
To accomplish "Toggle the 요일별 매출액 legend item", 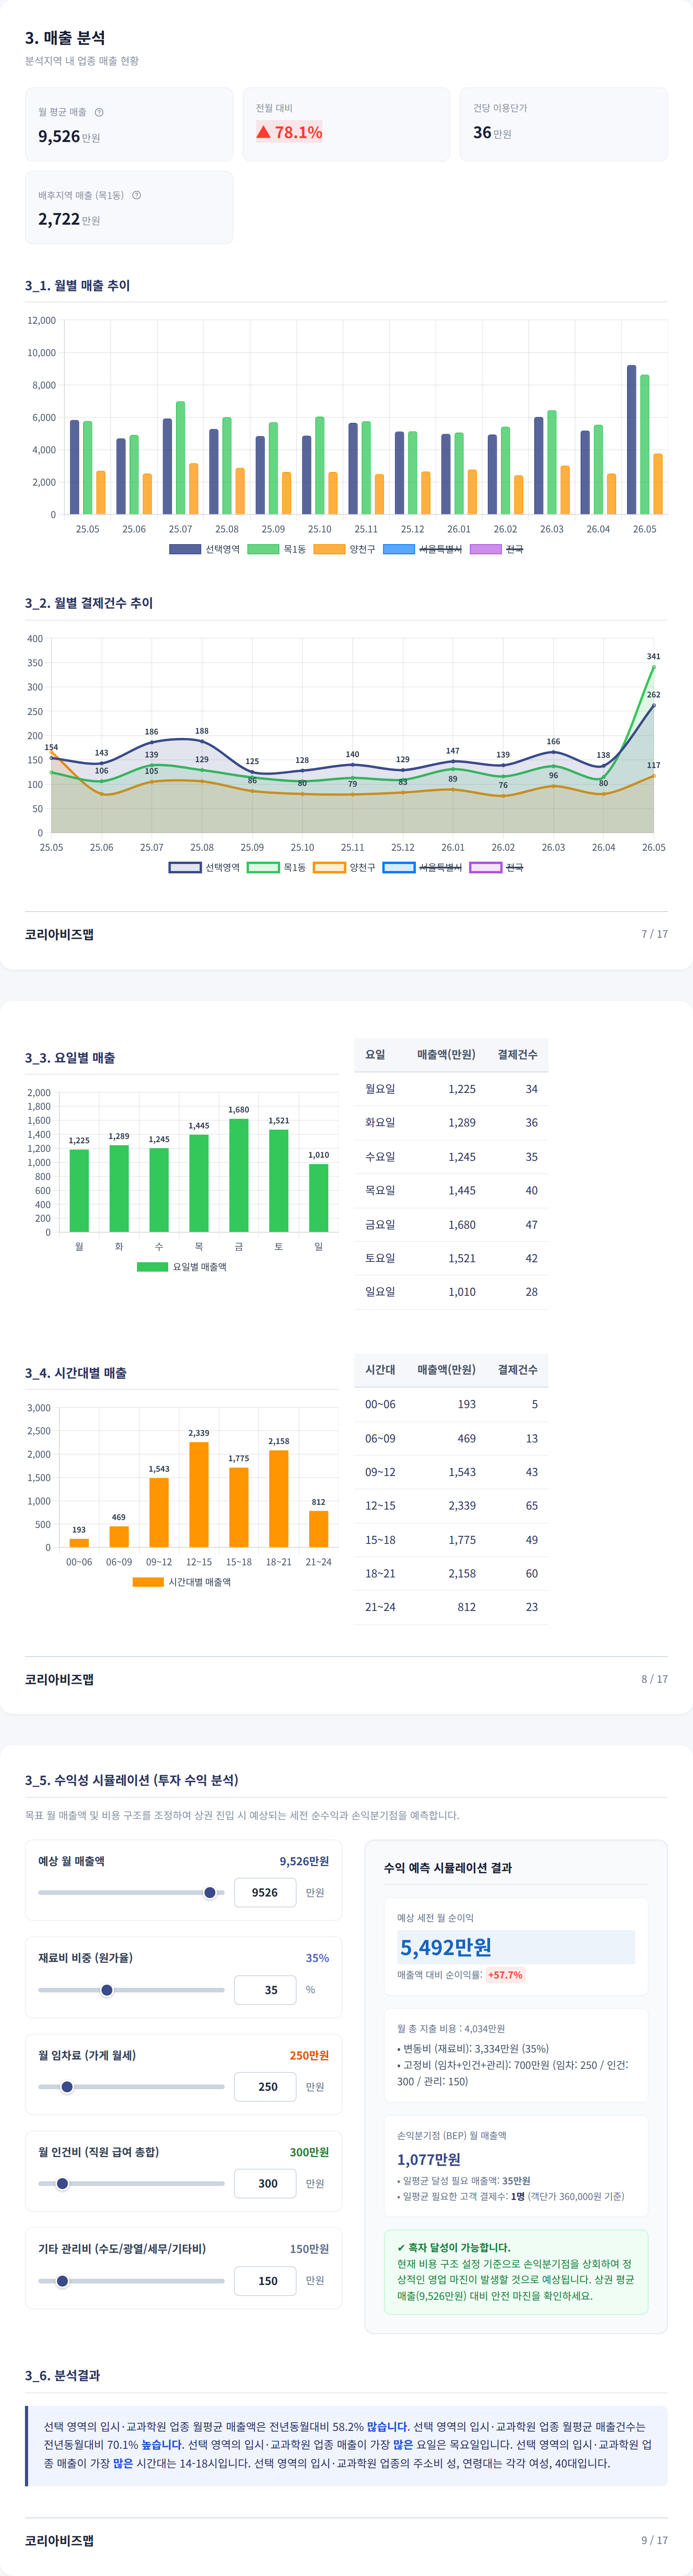I will 181,1266.
